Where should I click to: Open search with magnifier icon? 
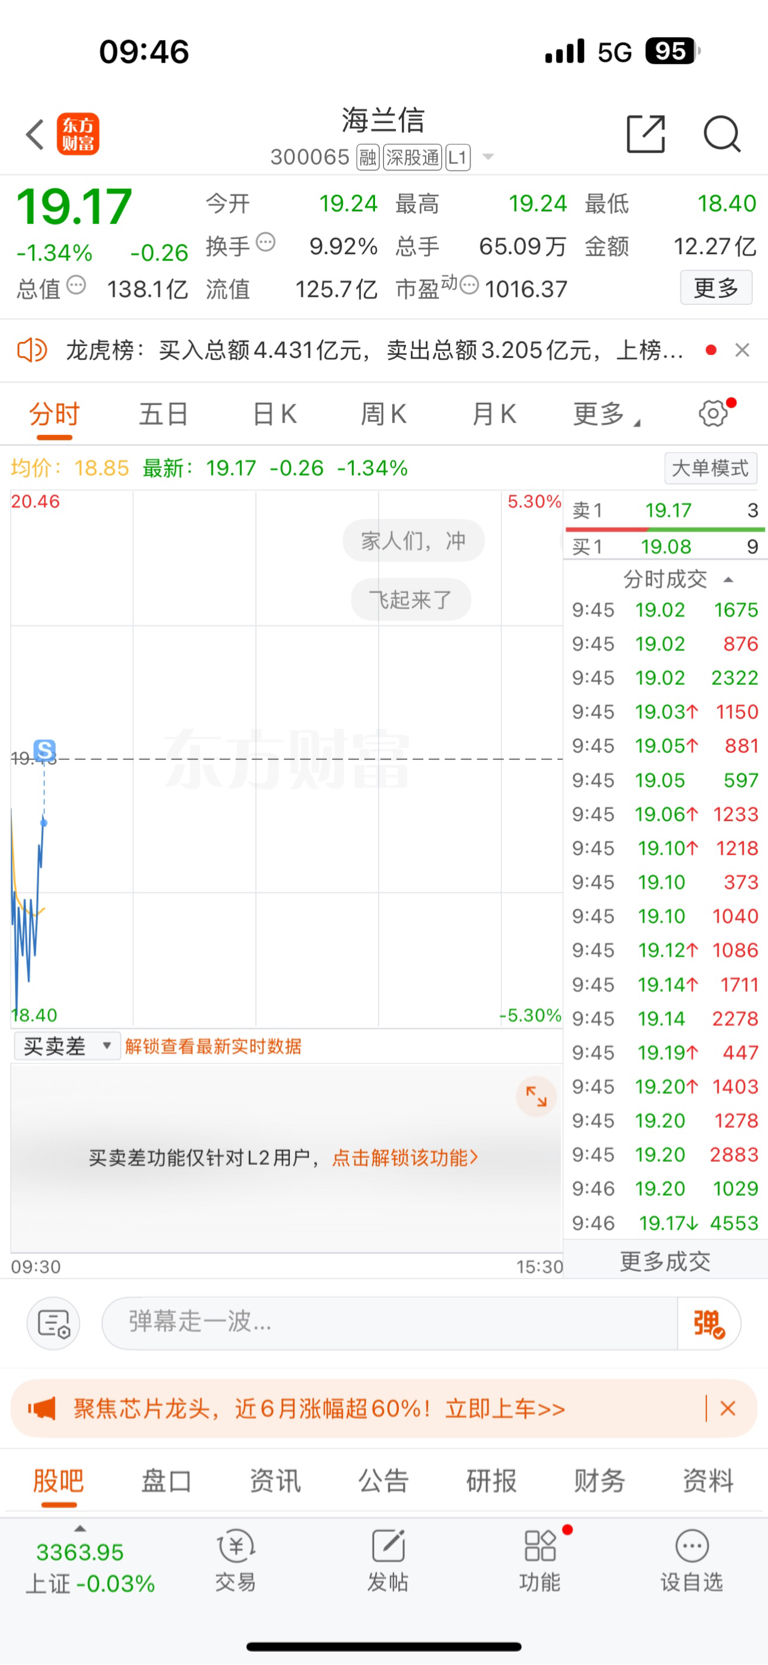(722, 133)
